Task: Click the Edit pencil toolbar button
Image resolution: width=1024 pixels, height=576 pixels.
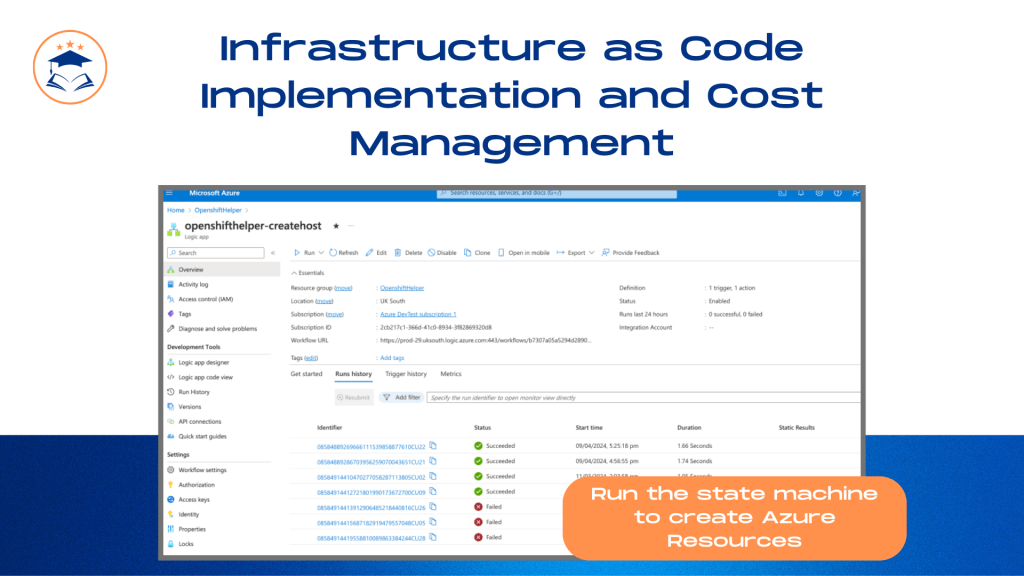Action: tap(376, 253)
